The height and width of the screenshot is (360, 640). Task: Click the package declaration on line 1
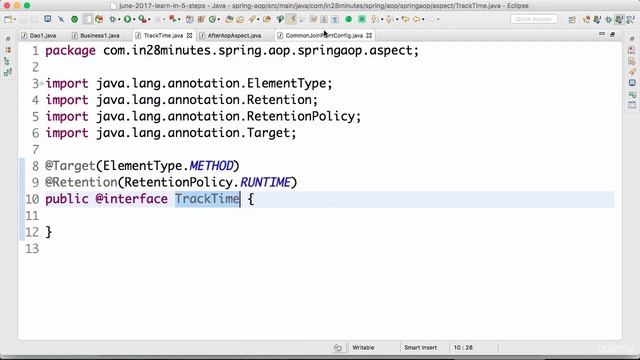pos(232,51)
